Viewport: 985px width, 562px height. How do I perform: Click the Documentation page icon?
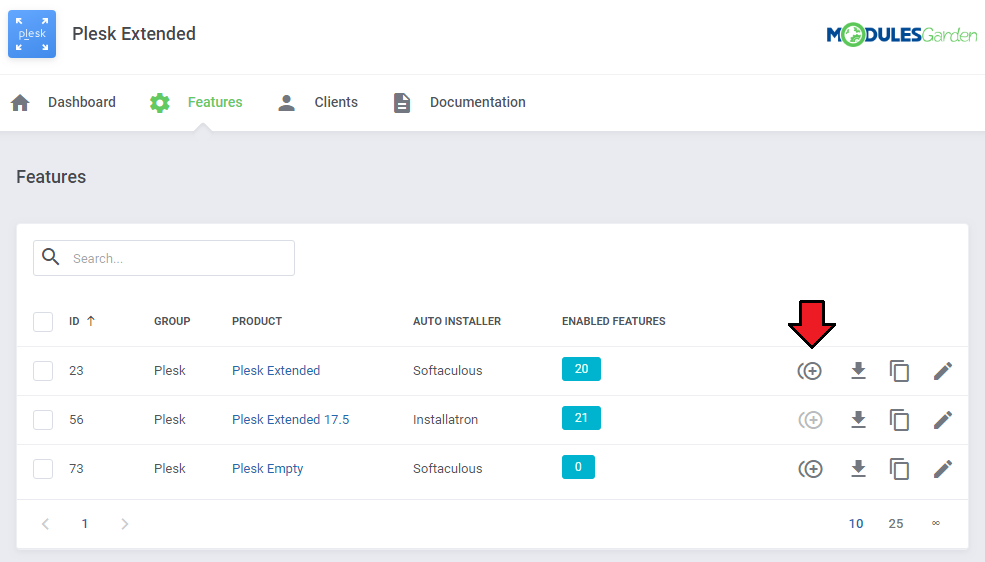coord(402,102)
